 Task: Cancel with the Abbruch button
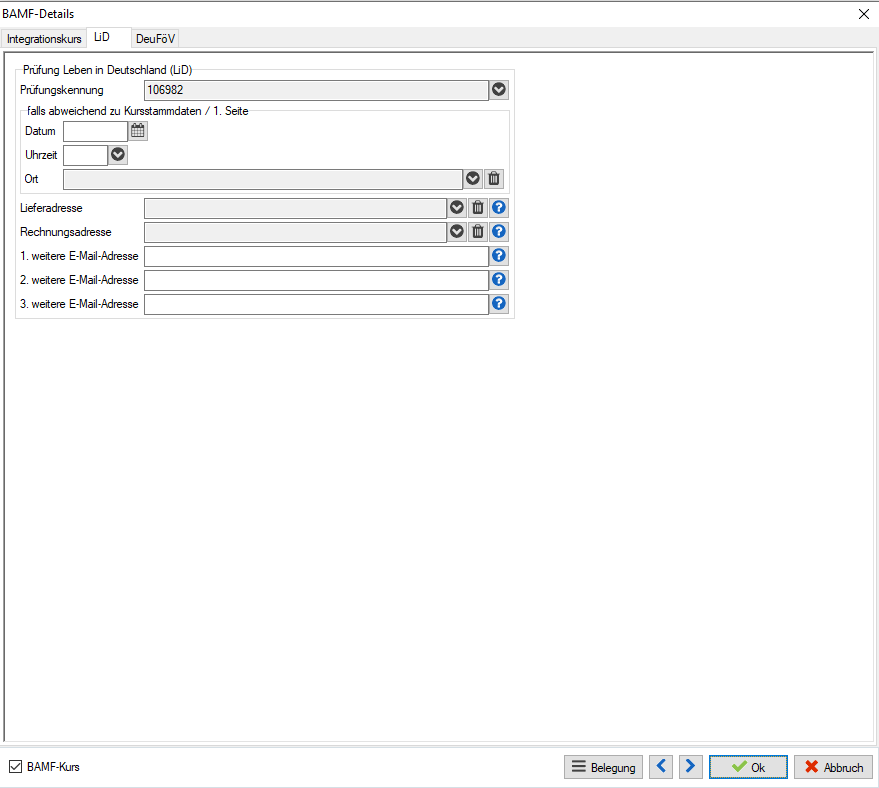[x=833, y=767]
